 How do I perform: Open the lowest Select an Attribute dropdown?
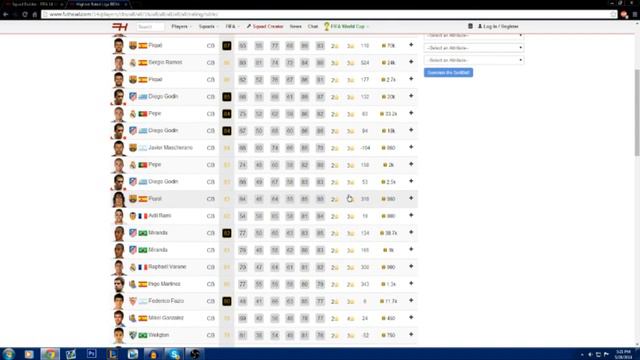(x=474, y=60)
